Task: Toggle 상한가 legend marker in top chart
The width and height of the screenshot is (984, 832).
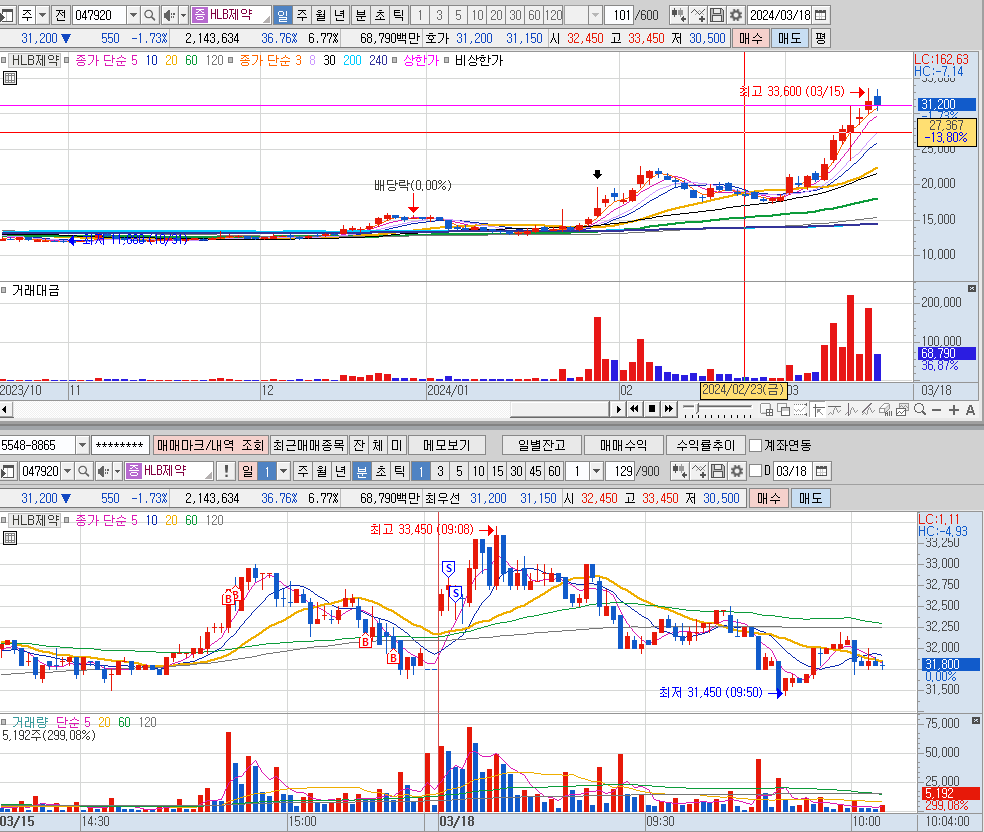Action: [395, 60]
